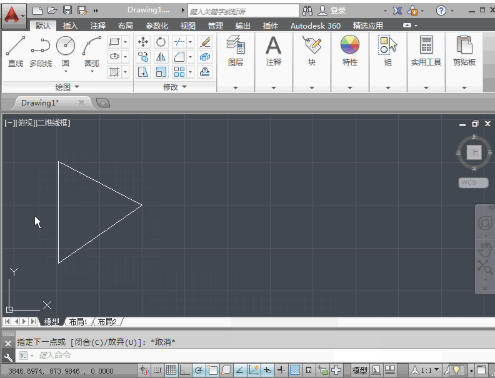Switch to the Annotate (注释) ribbon tab

pyautogui.click(x=98, y=25)
